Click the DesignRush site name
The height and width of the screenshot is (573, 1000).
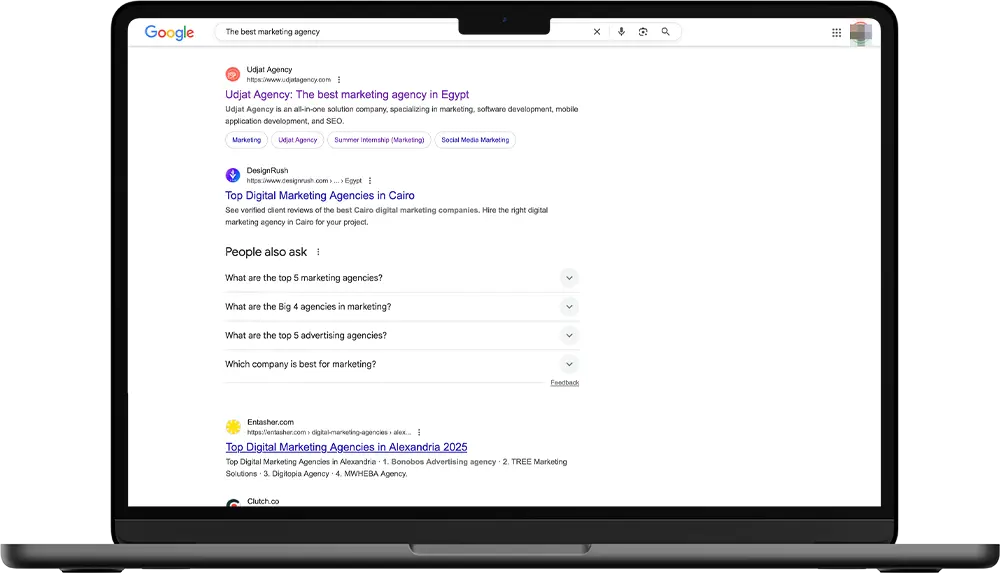click(x=267, y=170)
